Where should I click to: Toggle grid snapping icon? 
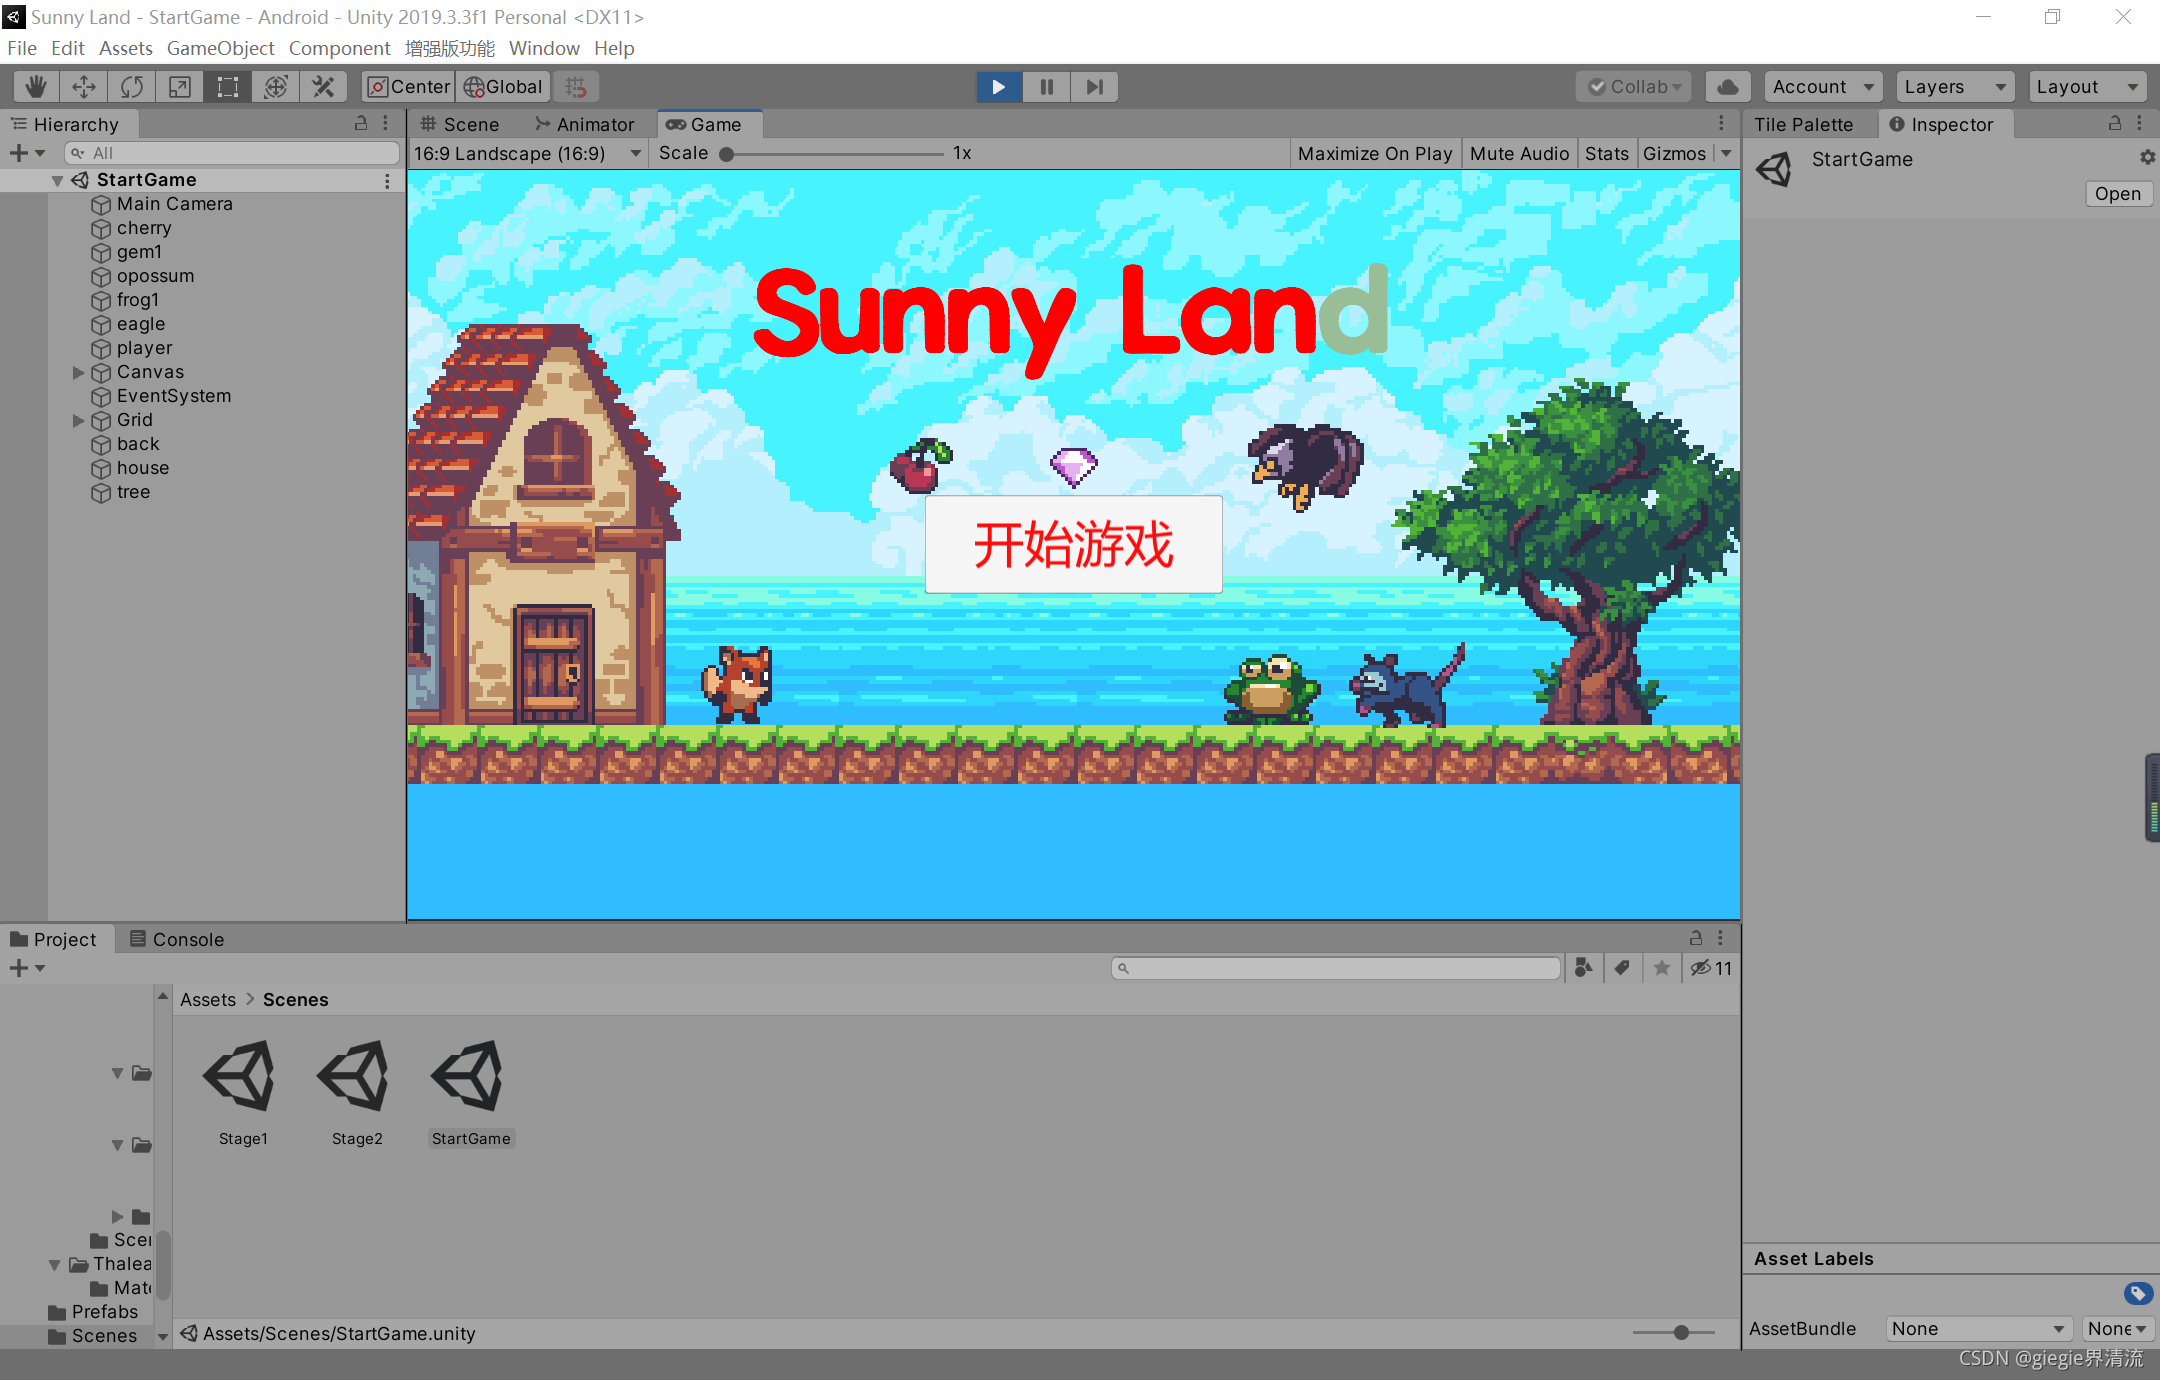576,87
